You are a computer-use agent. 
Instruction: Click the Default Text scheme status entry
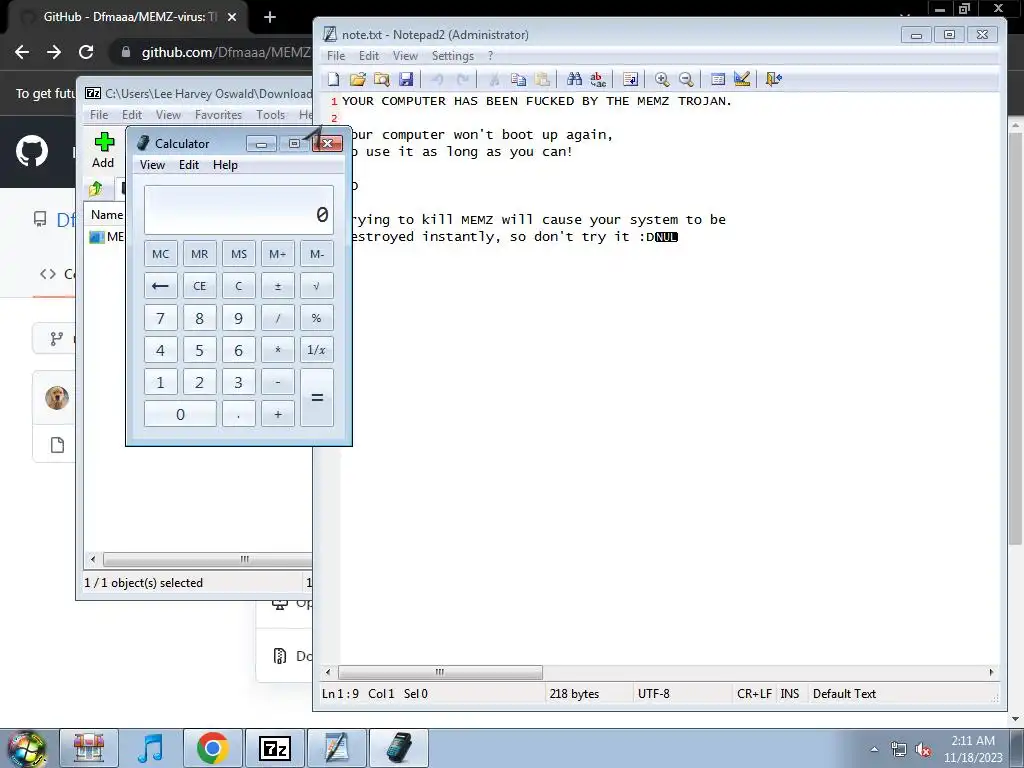[844, 694]
